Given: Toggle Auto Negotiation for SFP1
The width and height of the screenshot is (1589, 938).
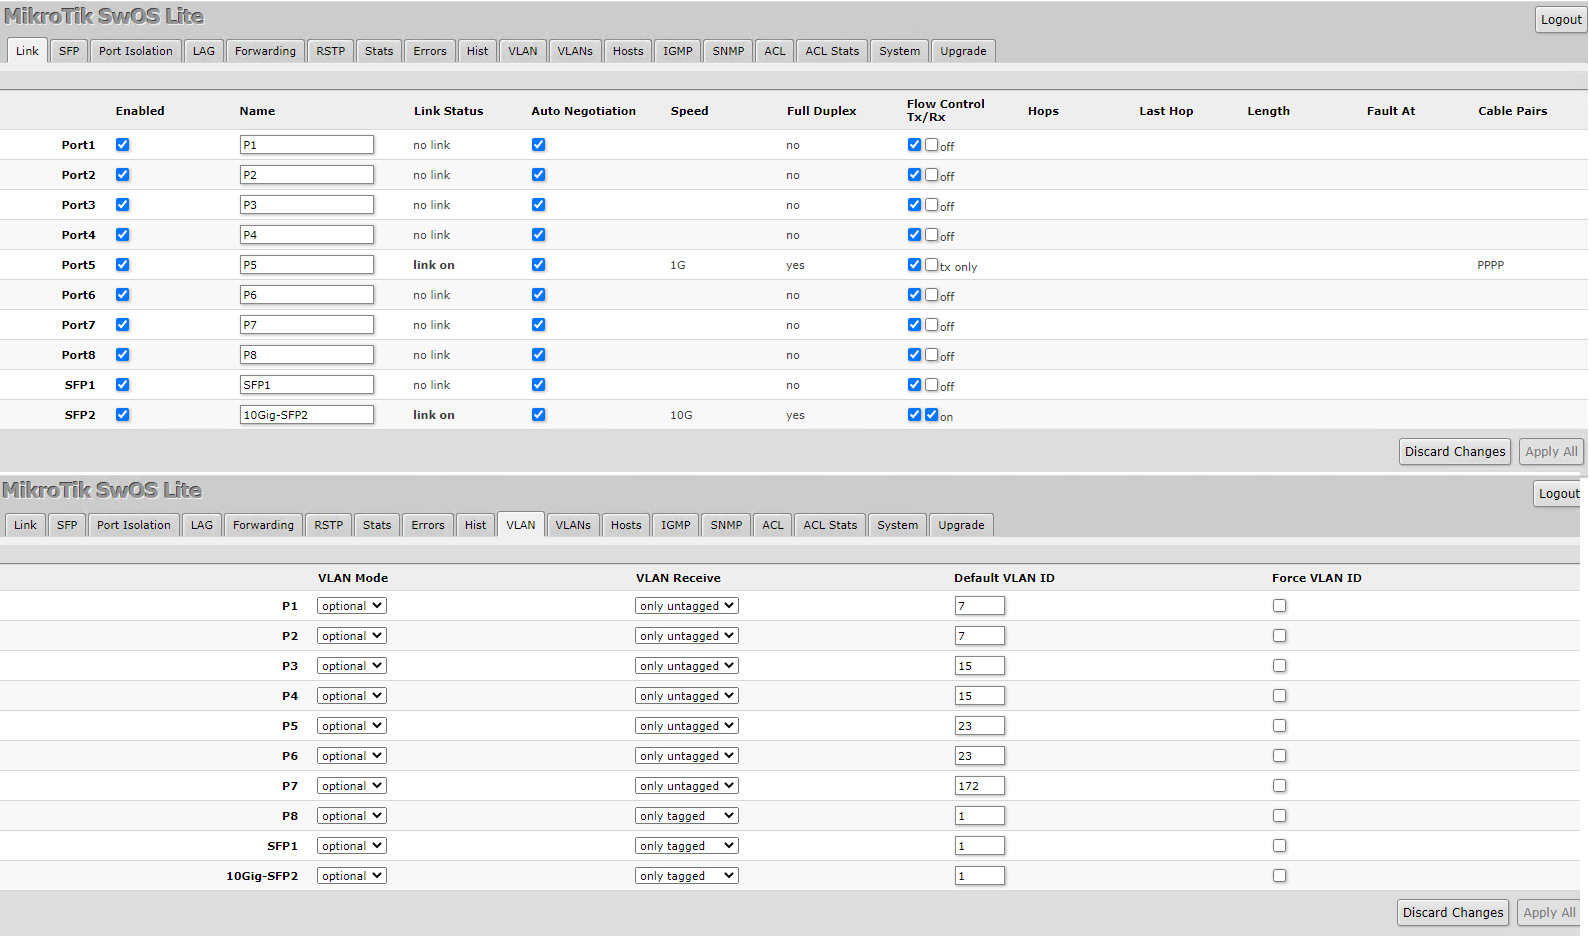Looking at the screenshot, I should click(538, 385).
